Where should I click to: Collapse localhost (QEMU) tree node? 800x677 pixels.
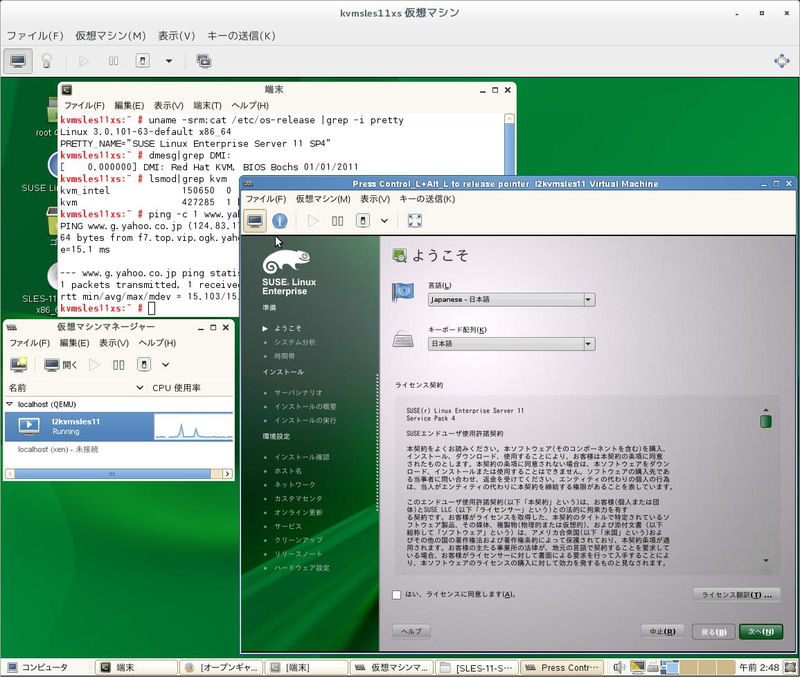pyautogui.click(x=9, y=404)
